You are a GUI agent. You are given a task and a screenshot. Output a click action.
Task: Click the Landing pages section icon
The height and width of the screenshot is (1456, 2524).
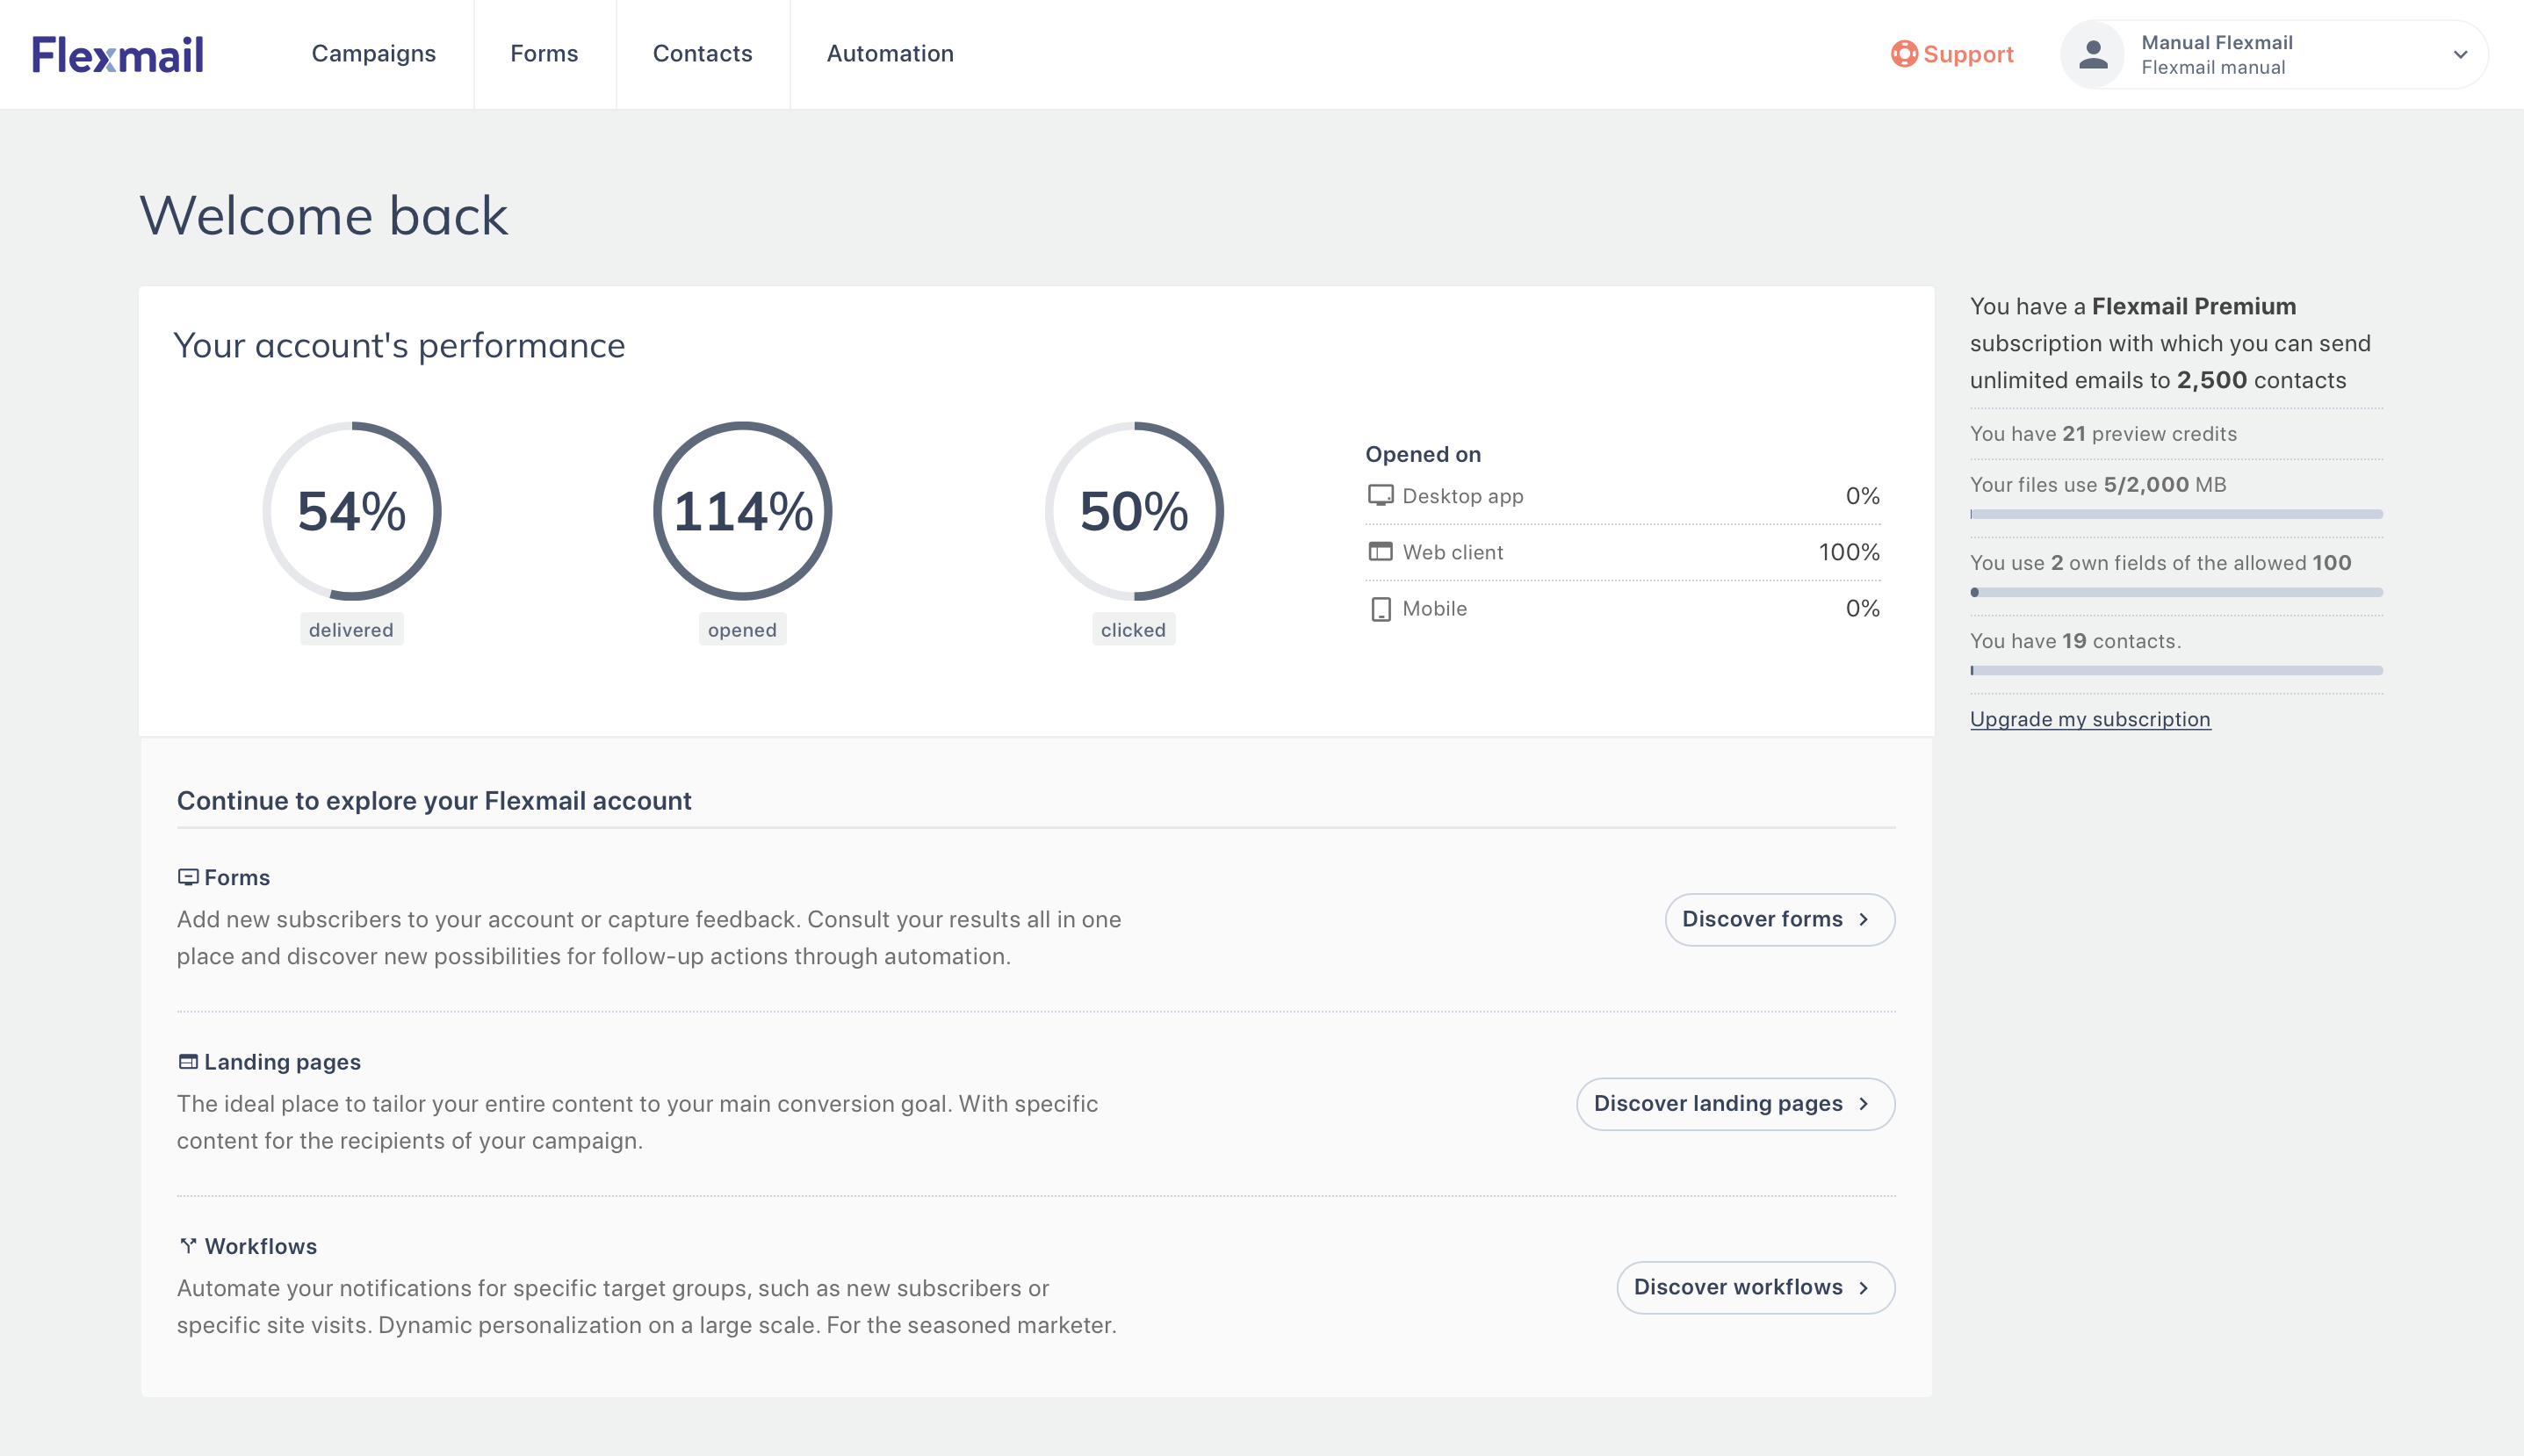point(188,1062)
